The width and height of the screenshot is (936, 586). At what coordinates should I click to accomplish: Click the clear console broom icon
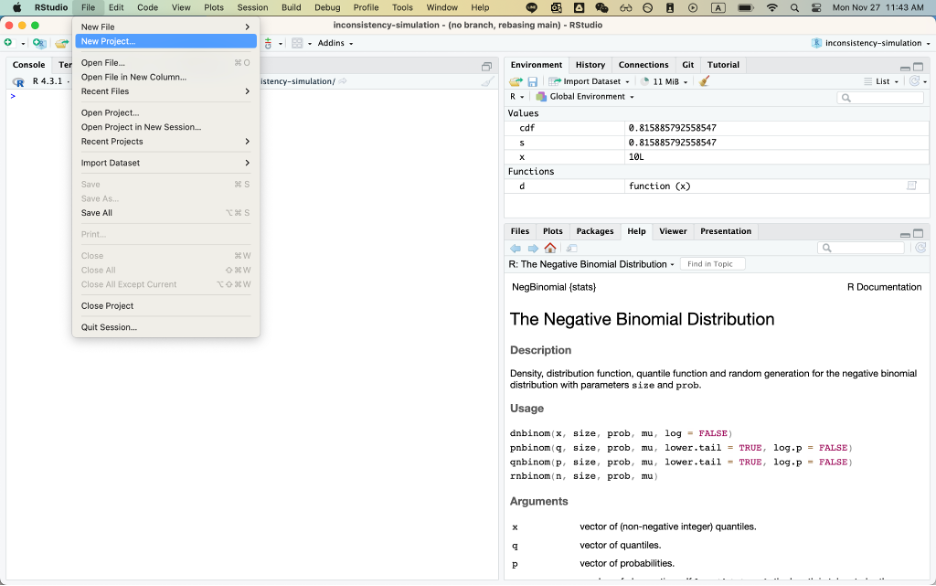coord(488,81)
